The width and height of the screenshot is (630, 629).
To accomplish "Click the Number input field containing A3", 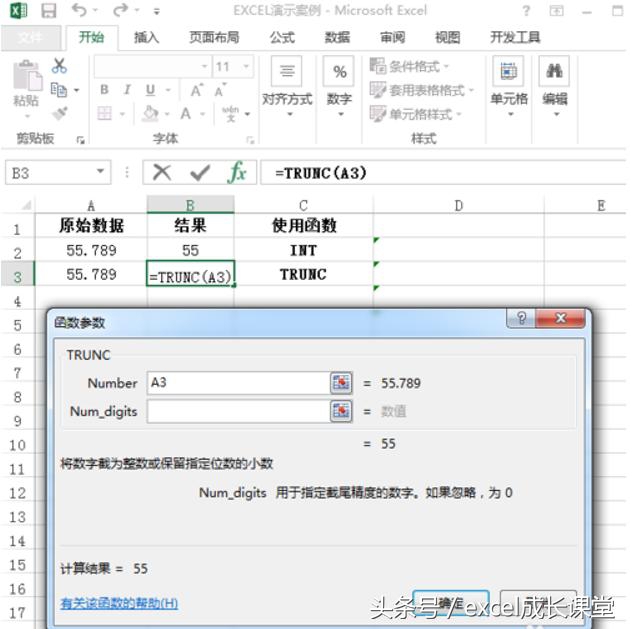I will 238,382.
